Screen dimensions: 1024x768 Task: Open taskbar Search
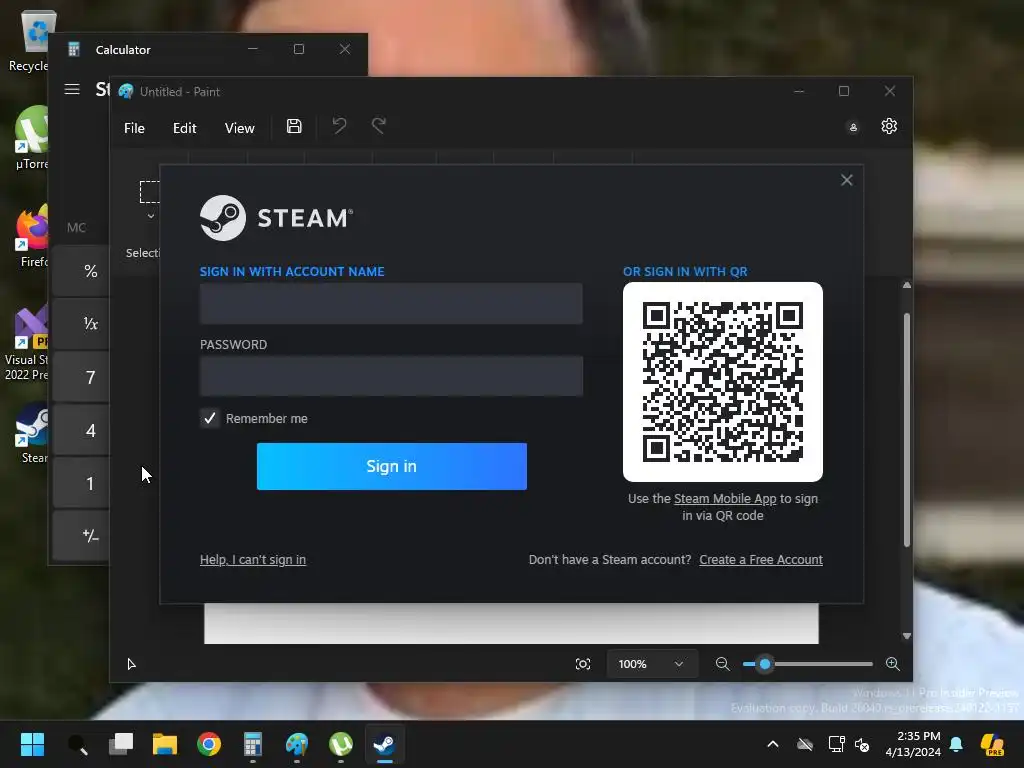click(x=77, y=744)
